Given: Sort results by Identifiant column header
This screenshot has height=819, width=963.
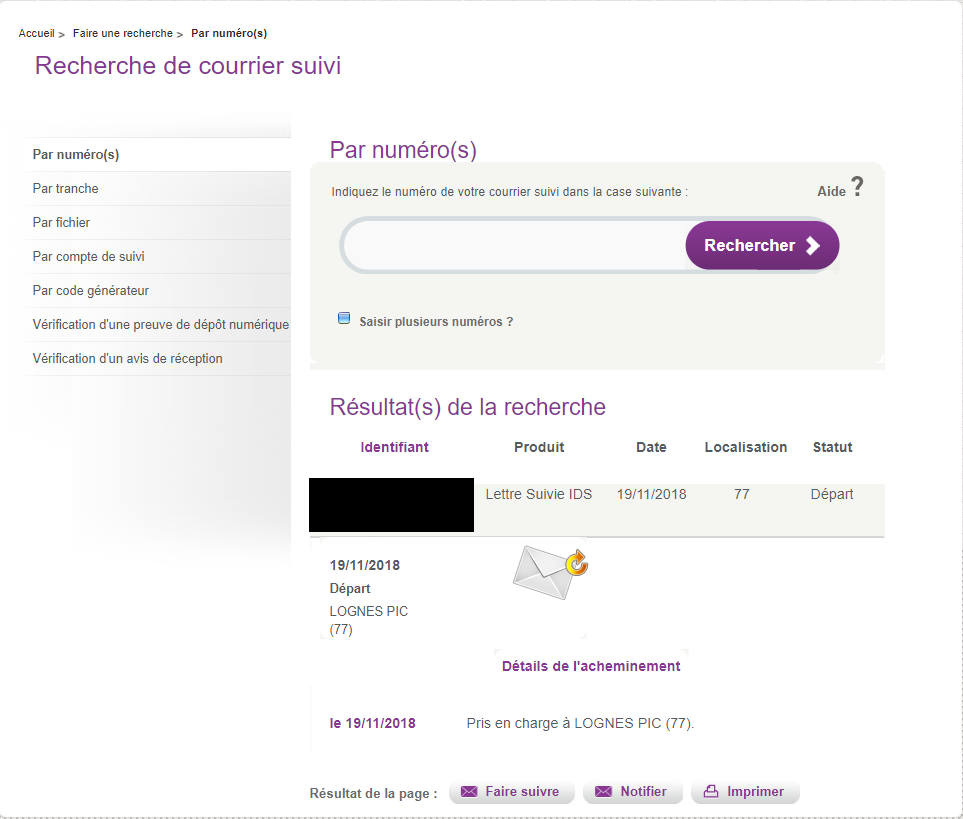Looking at the screenshot, I should click(x=394, y=447).
